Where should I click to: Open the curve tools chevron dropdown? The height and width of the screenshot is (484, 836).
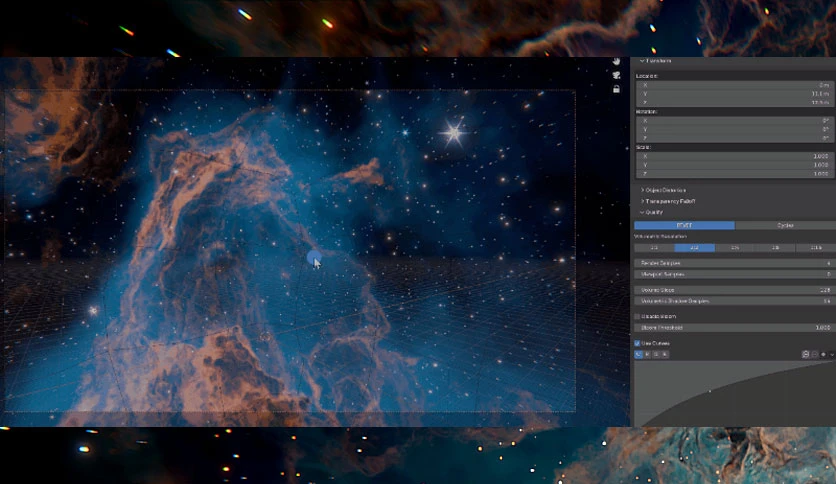pos(832,354)
